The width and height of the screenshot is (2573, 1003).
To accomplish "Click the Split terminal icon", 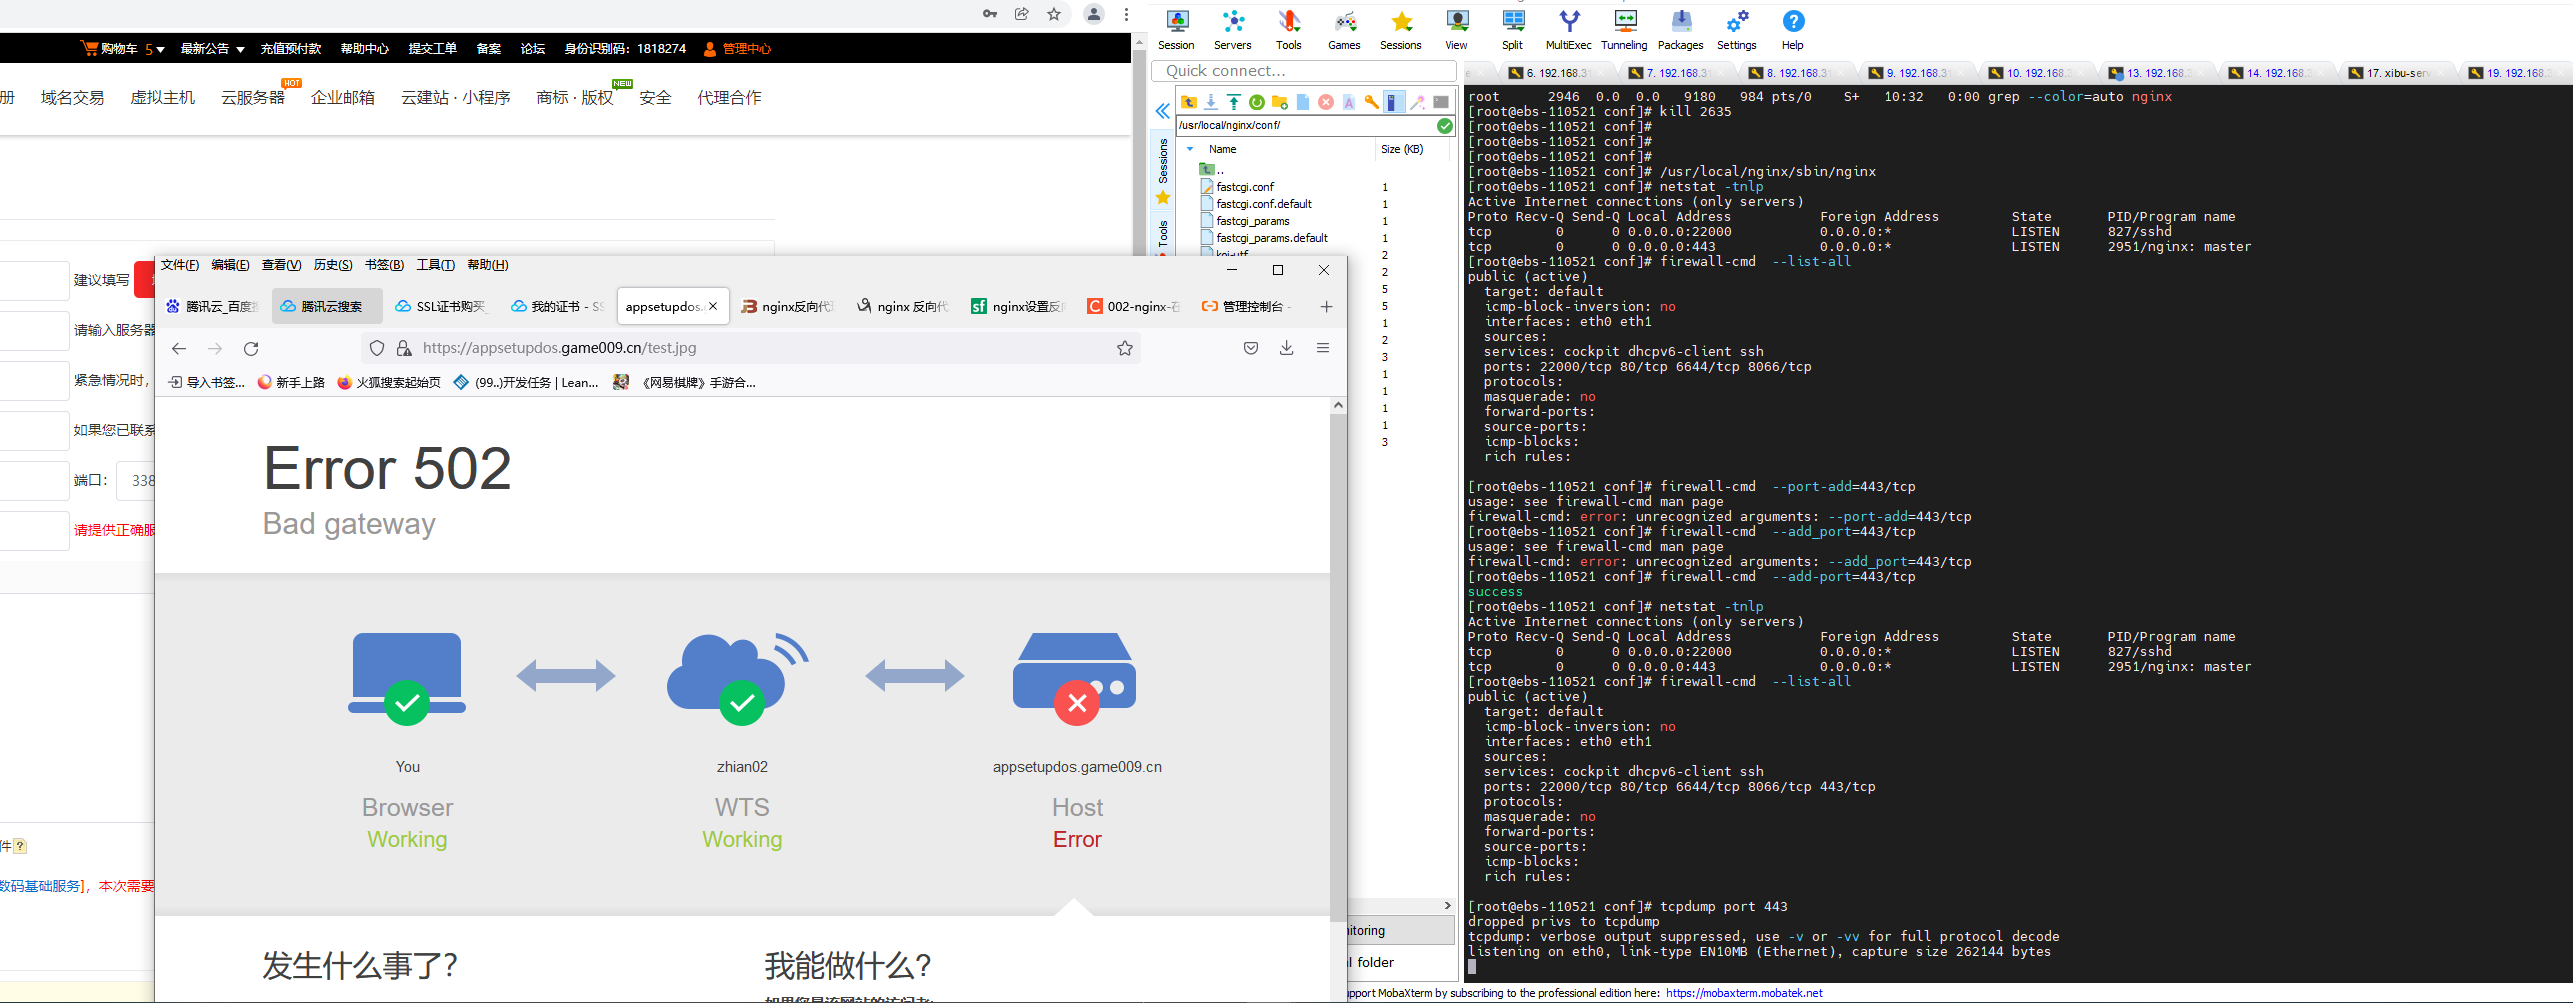I will click(1512, 29).
